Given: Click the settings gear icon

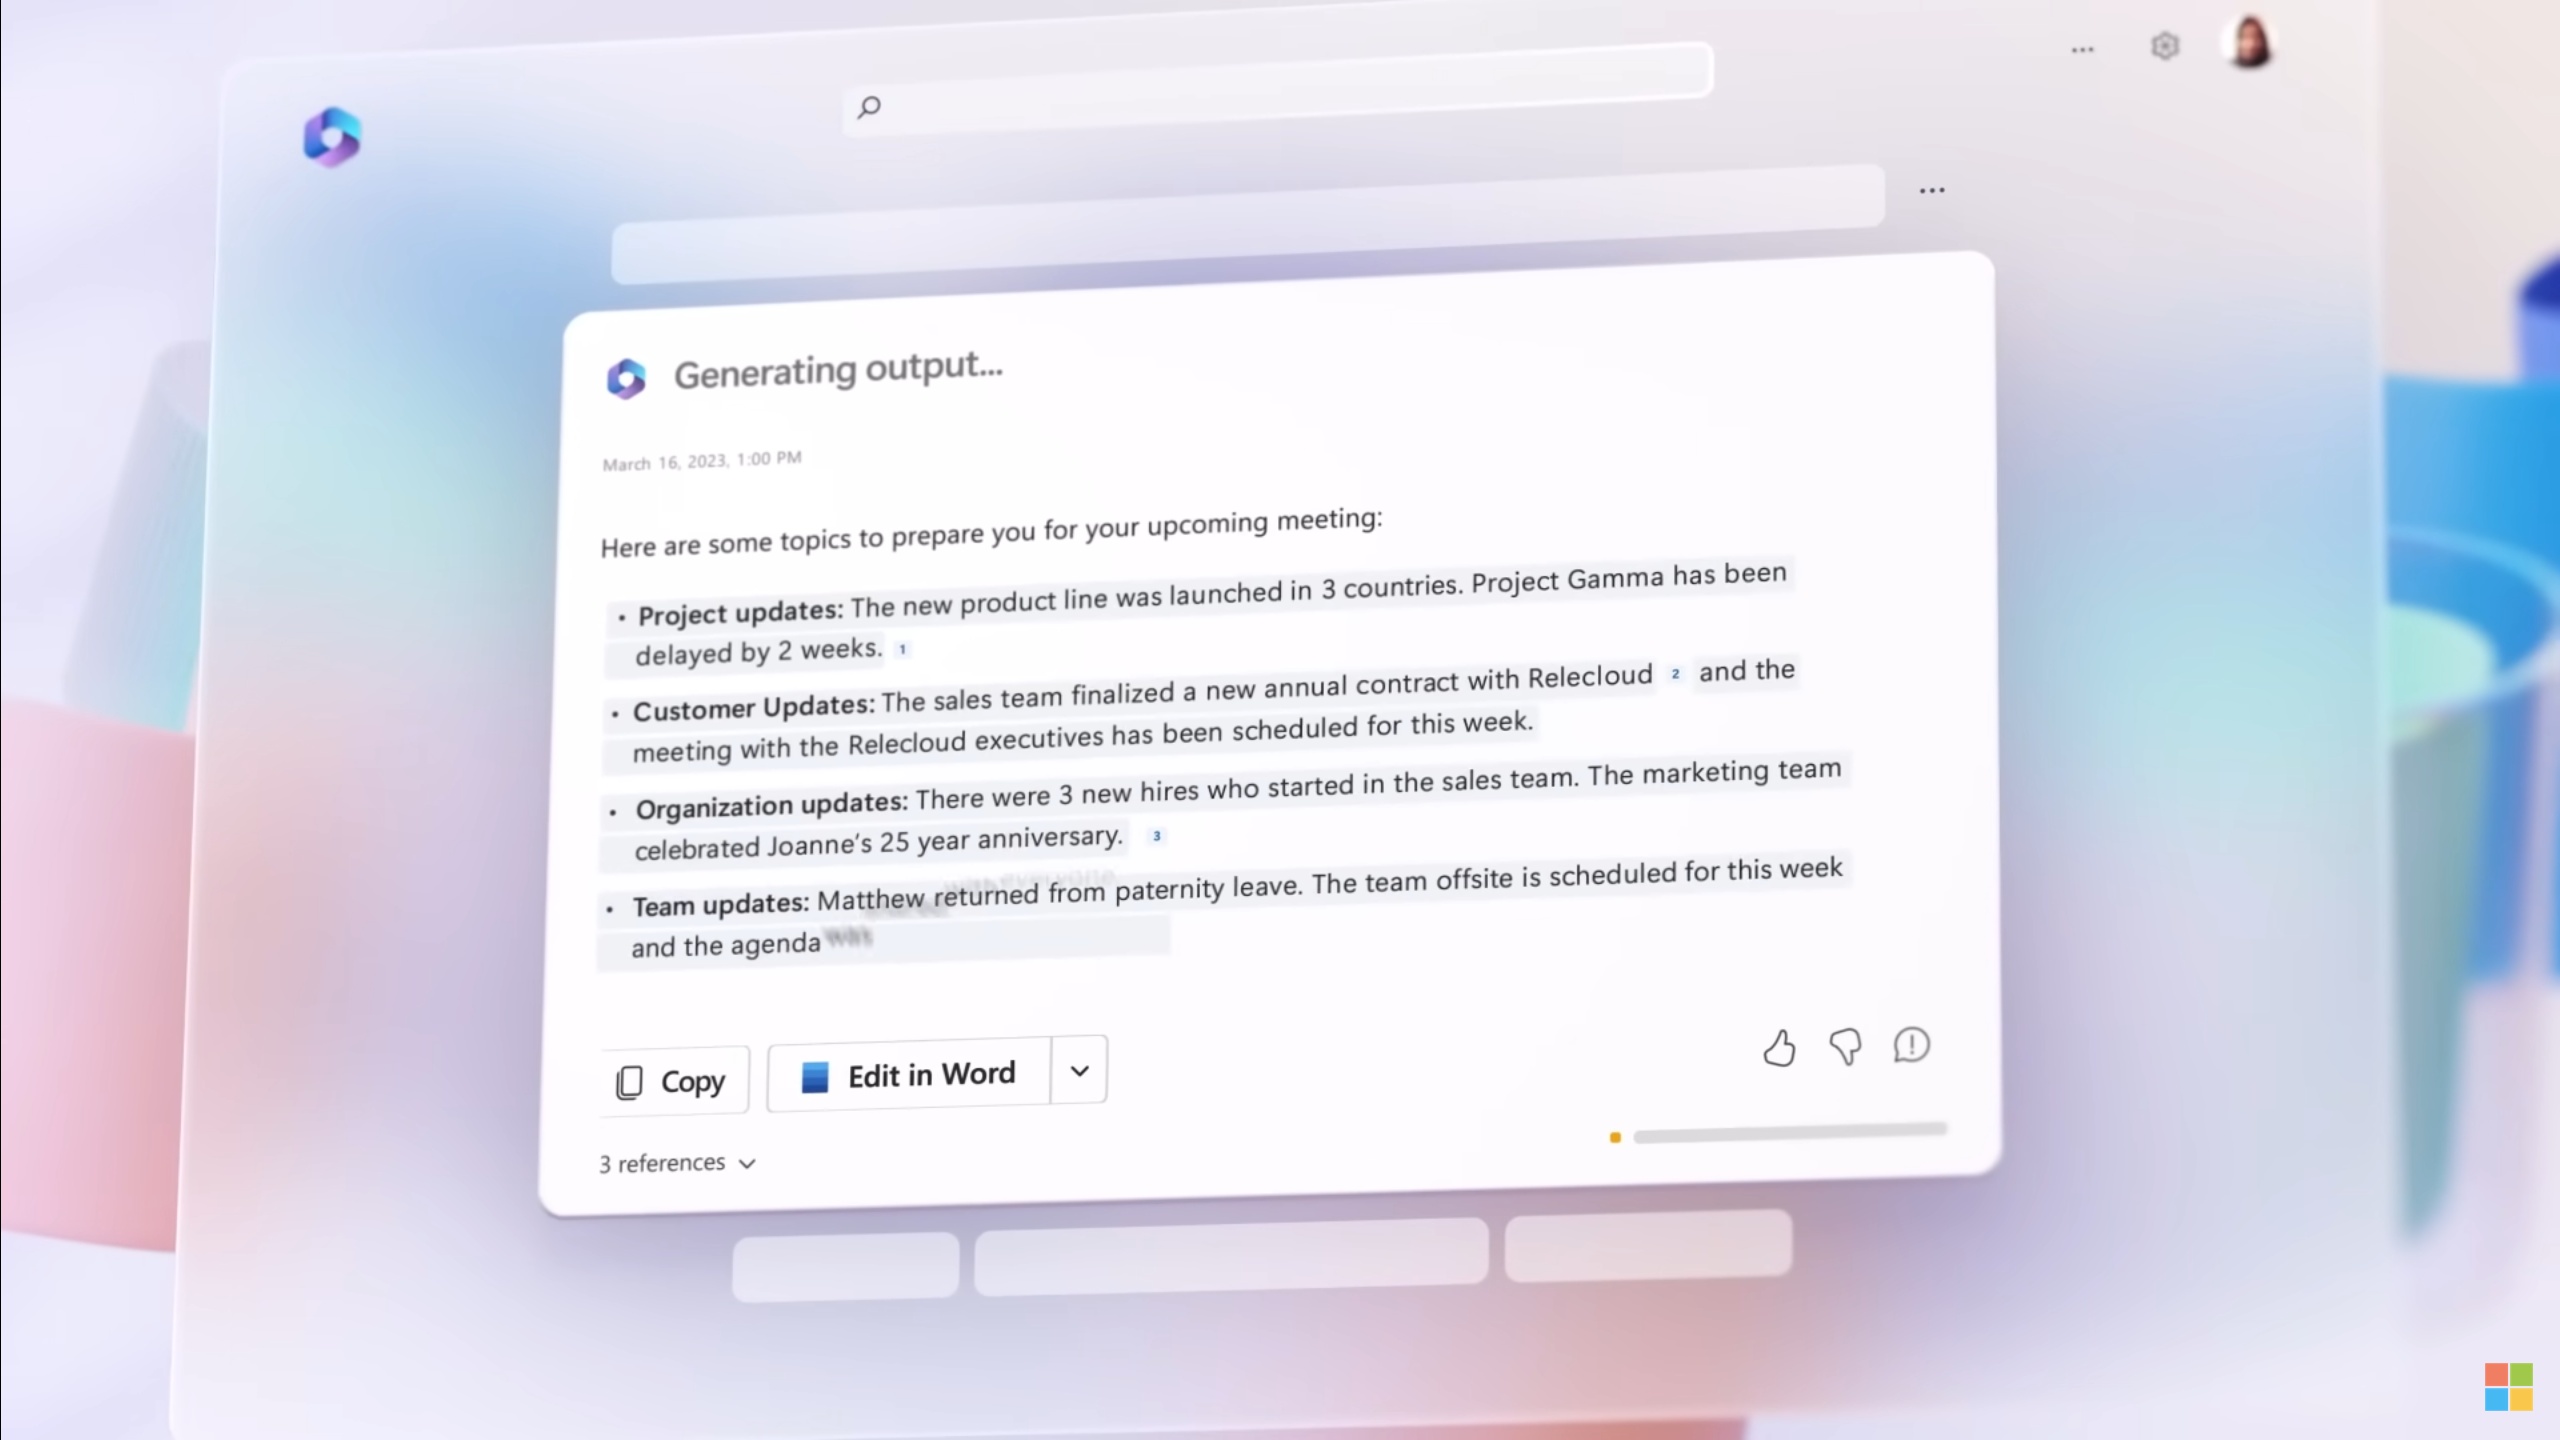Looking at the screenshot, I should (x=2166, y=46).
